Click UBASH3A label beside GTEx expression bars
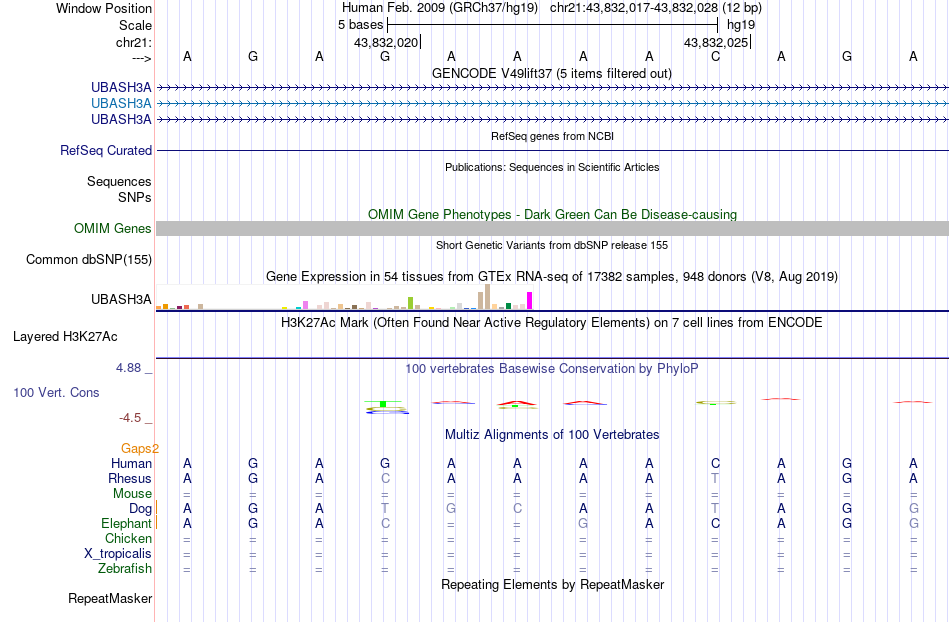This screenshot has height=622, width=950. click(x=121, y=299)
